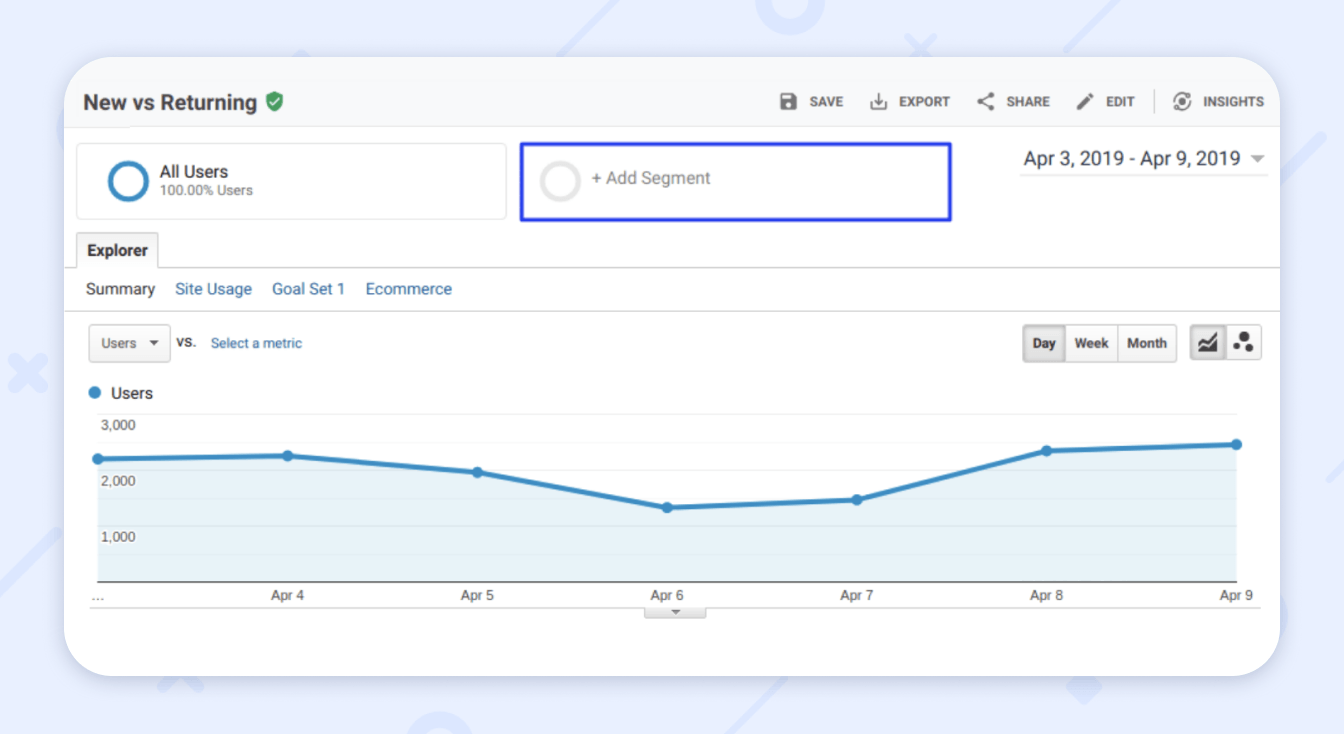Viewport: 1344px width, 734px height.
Task: Click the Save report icon
Action: pyautogui.click(x=787, y=101)
